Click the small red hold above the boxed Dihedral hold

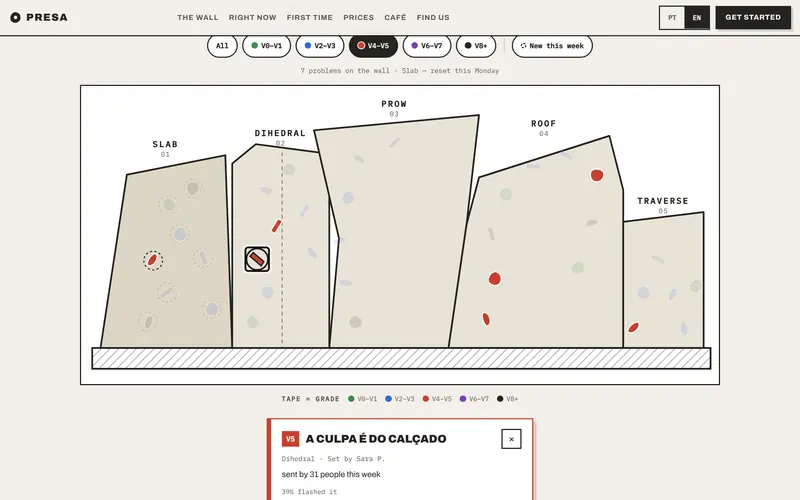277,226
